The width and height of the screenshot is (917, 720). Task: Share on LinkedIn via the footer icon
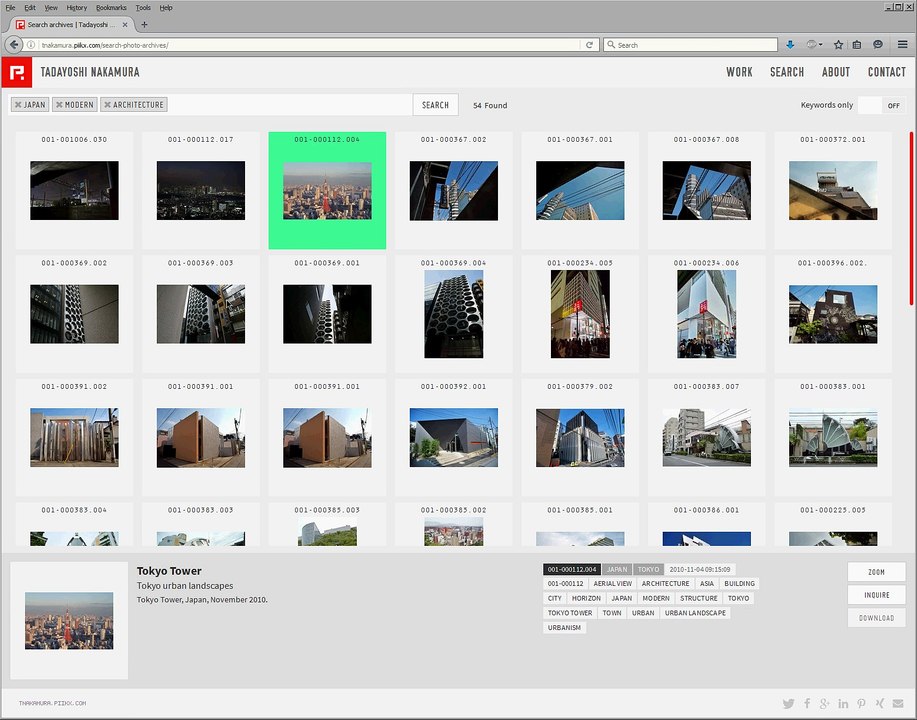click(843, 704)
